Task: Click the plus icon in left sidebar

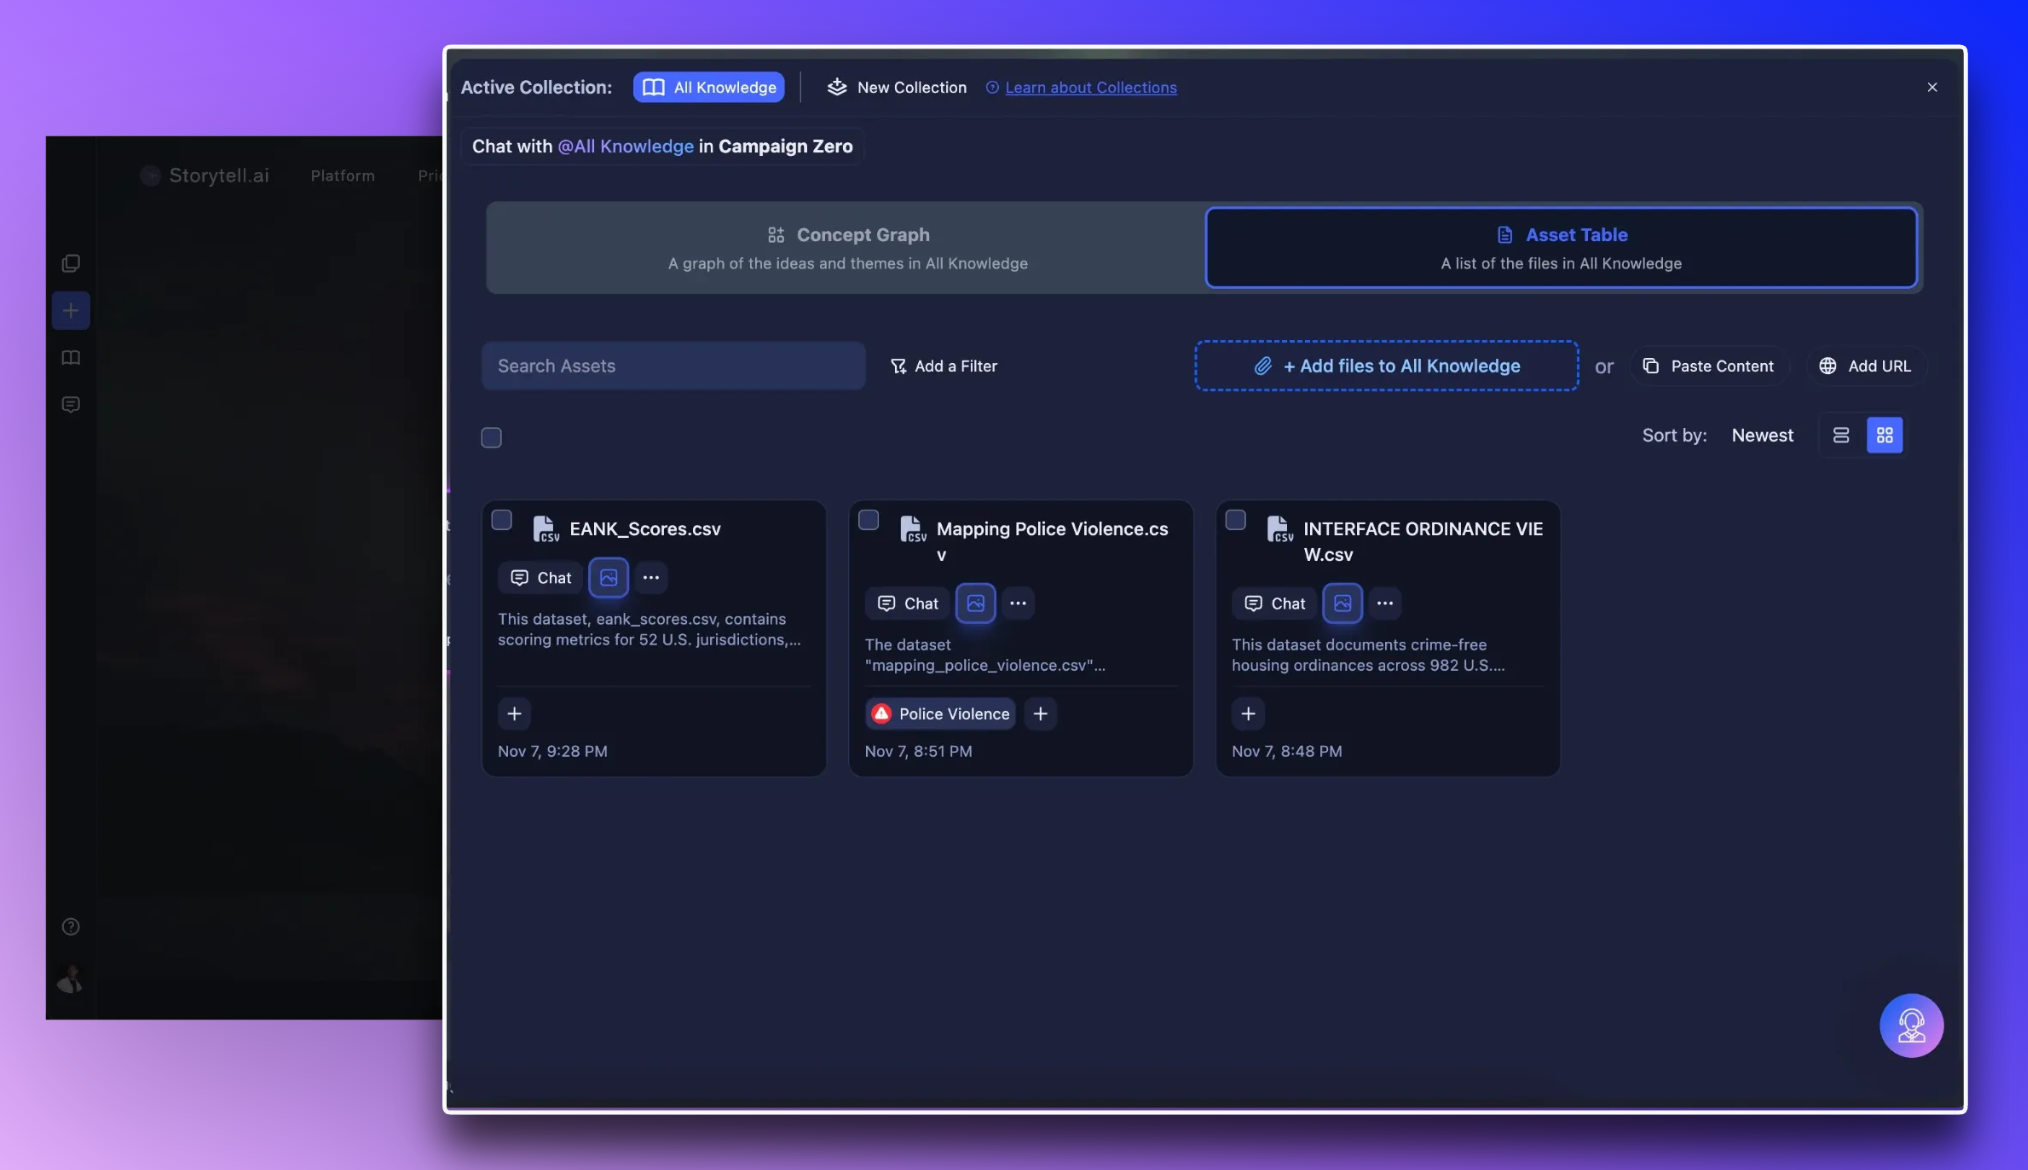Action: [x=71, y=310]
